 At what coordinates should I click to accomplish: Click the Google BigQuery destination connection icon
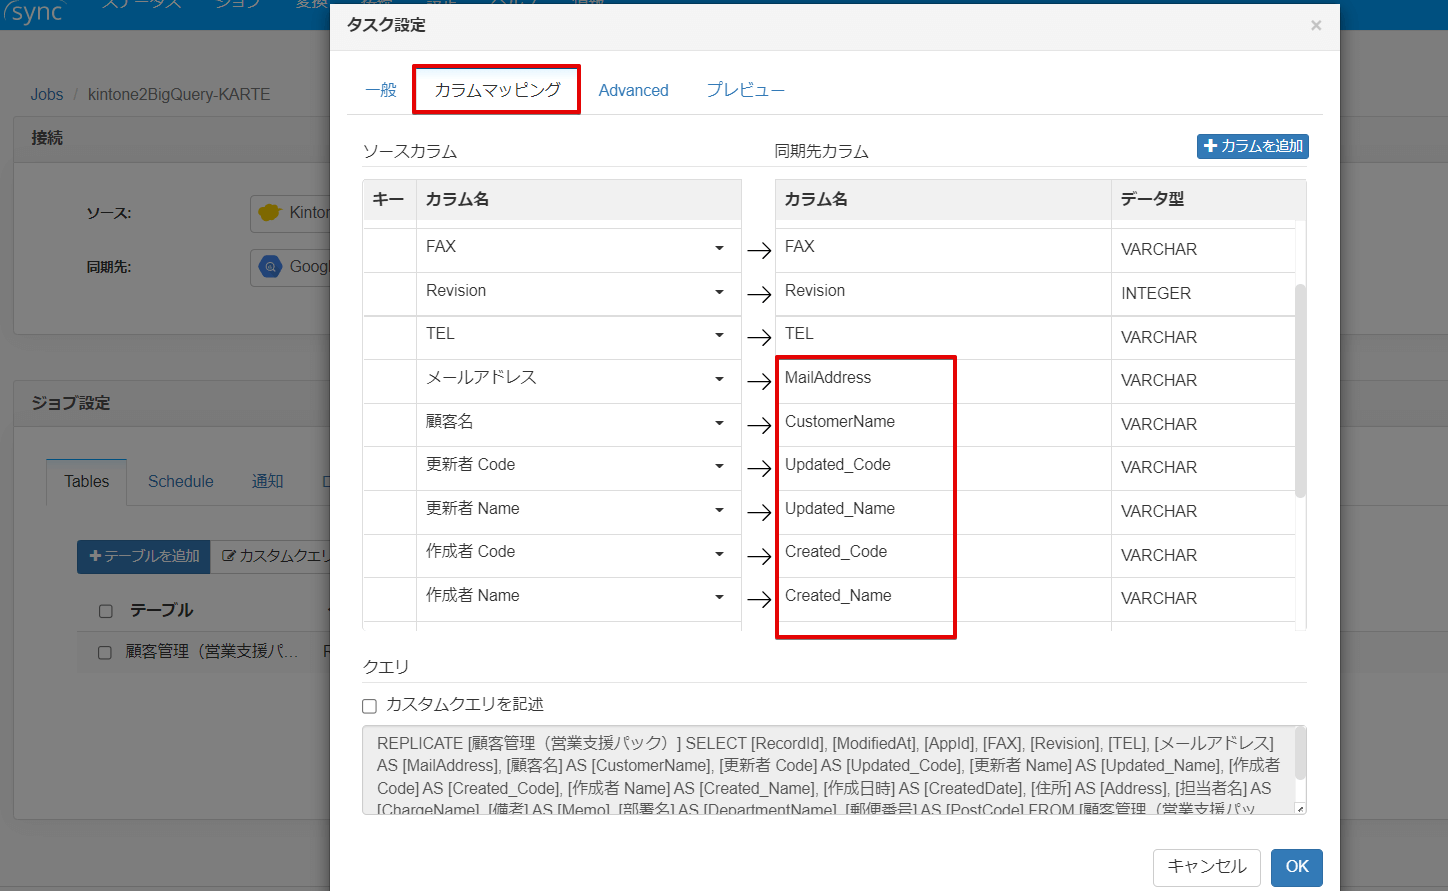(270, 267)
